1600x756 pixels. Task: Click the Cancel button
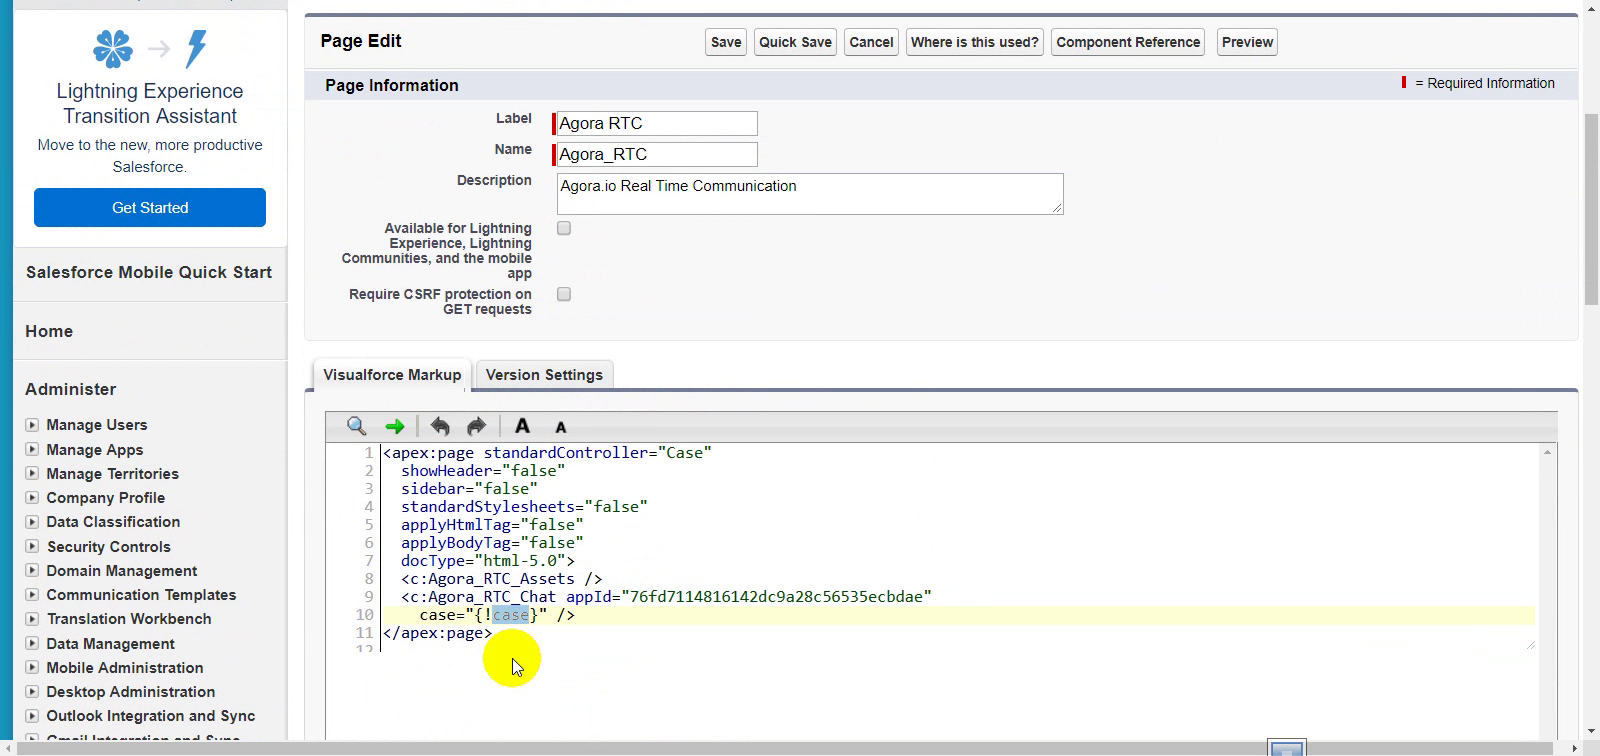tap(871, 42)
